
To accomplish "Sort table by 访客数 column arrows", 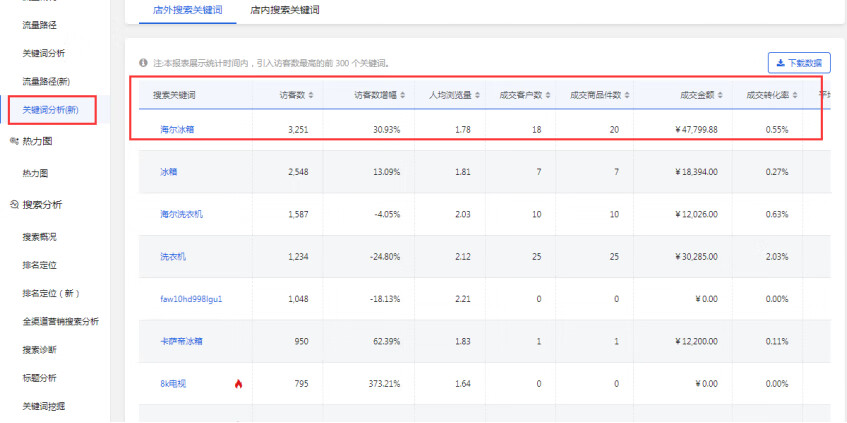I will coord(311,96).
